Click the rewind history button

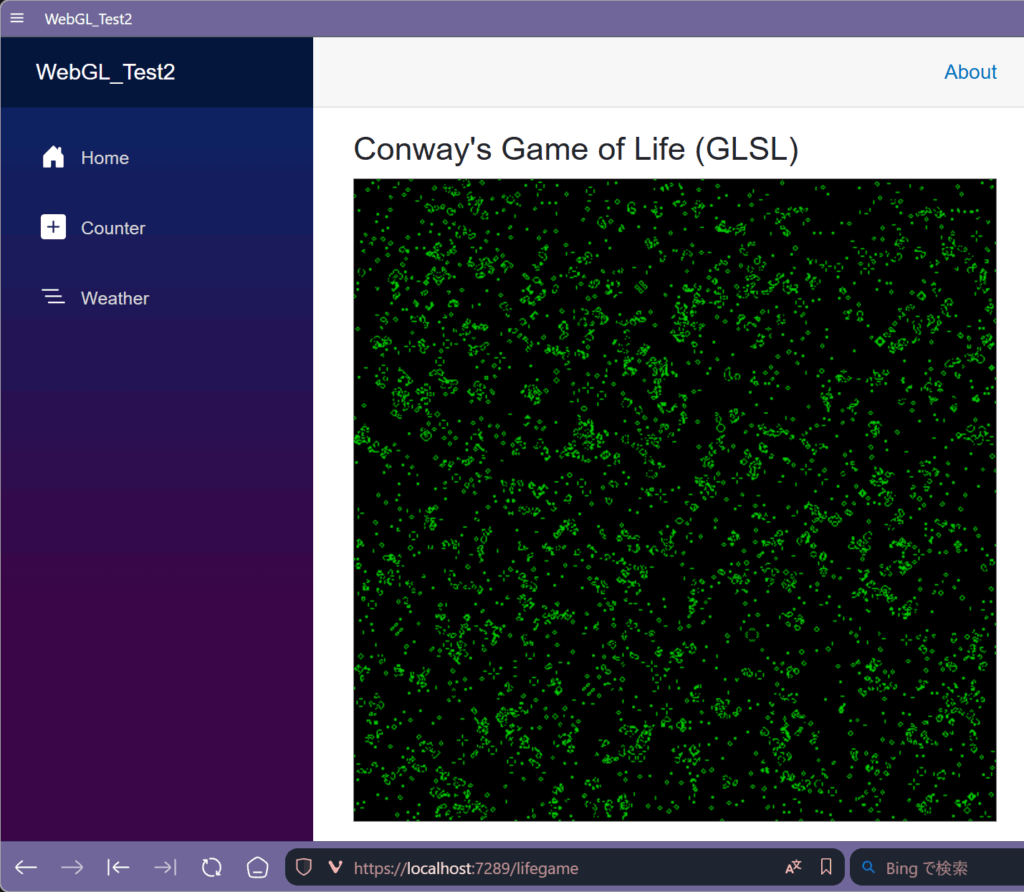[x=118, y=867]
